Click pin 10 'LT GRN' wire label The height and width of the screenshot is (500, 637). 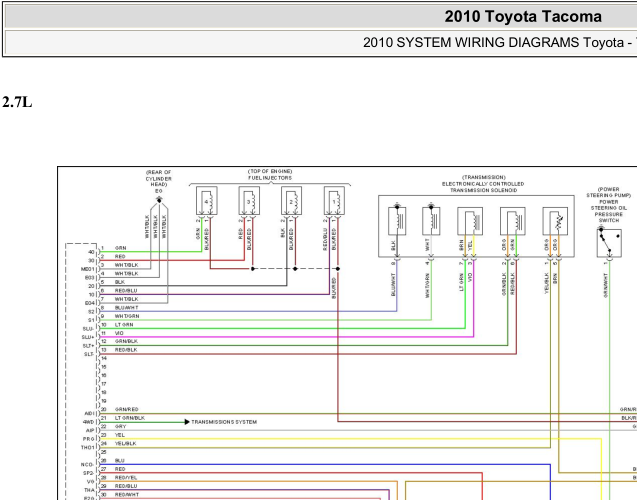point(124,325)
